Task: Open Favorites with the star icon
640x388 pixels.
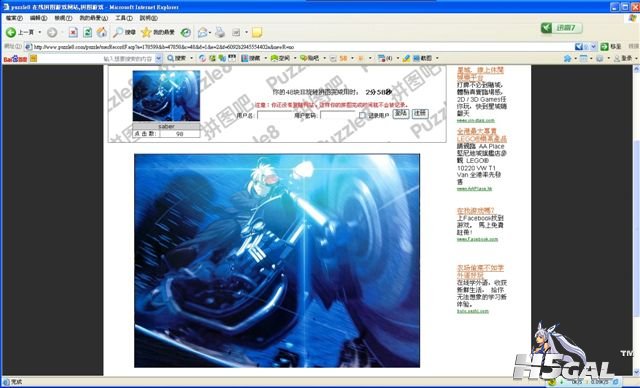Action: (x=158, y=32)
